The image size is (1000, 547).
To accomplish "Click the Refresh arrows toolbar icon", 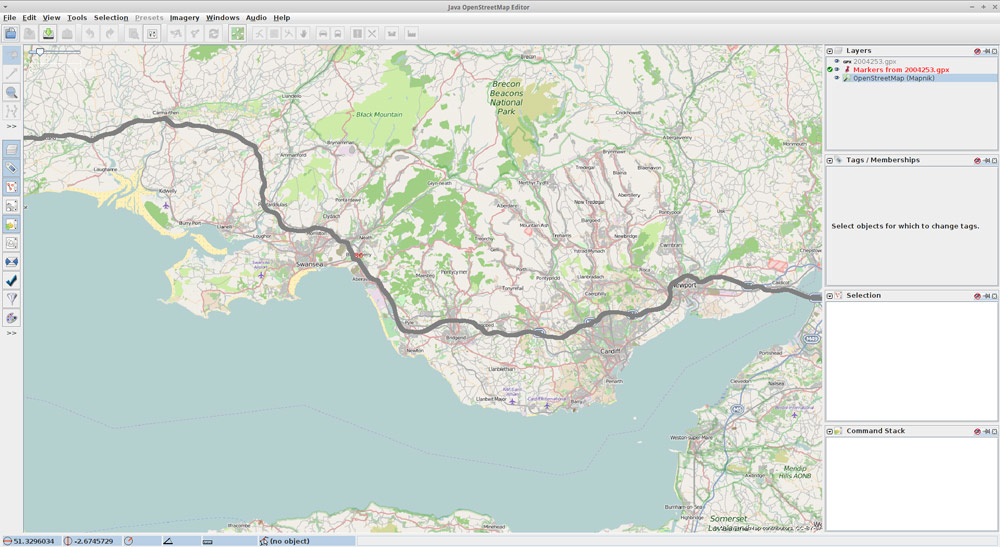I will [x=213, y=33].
